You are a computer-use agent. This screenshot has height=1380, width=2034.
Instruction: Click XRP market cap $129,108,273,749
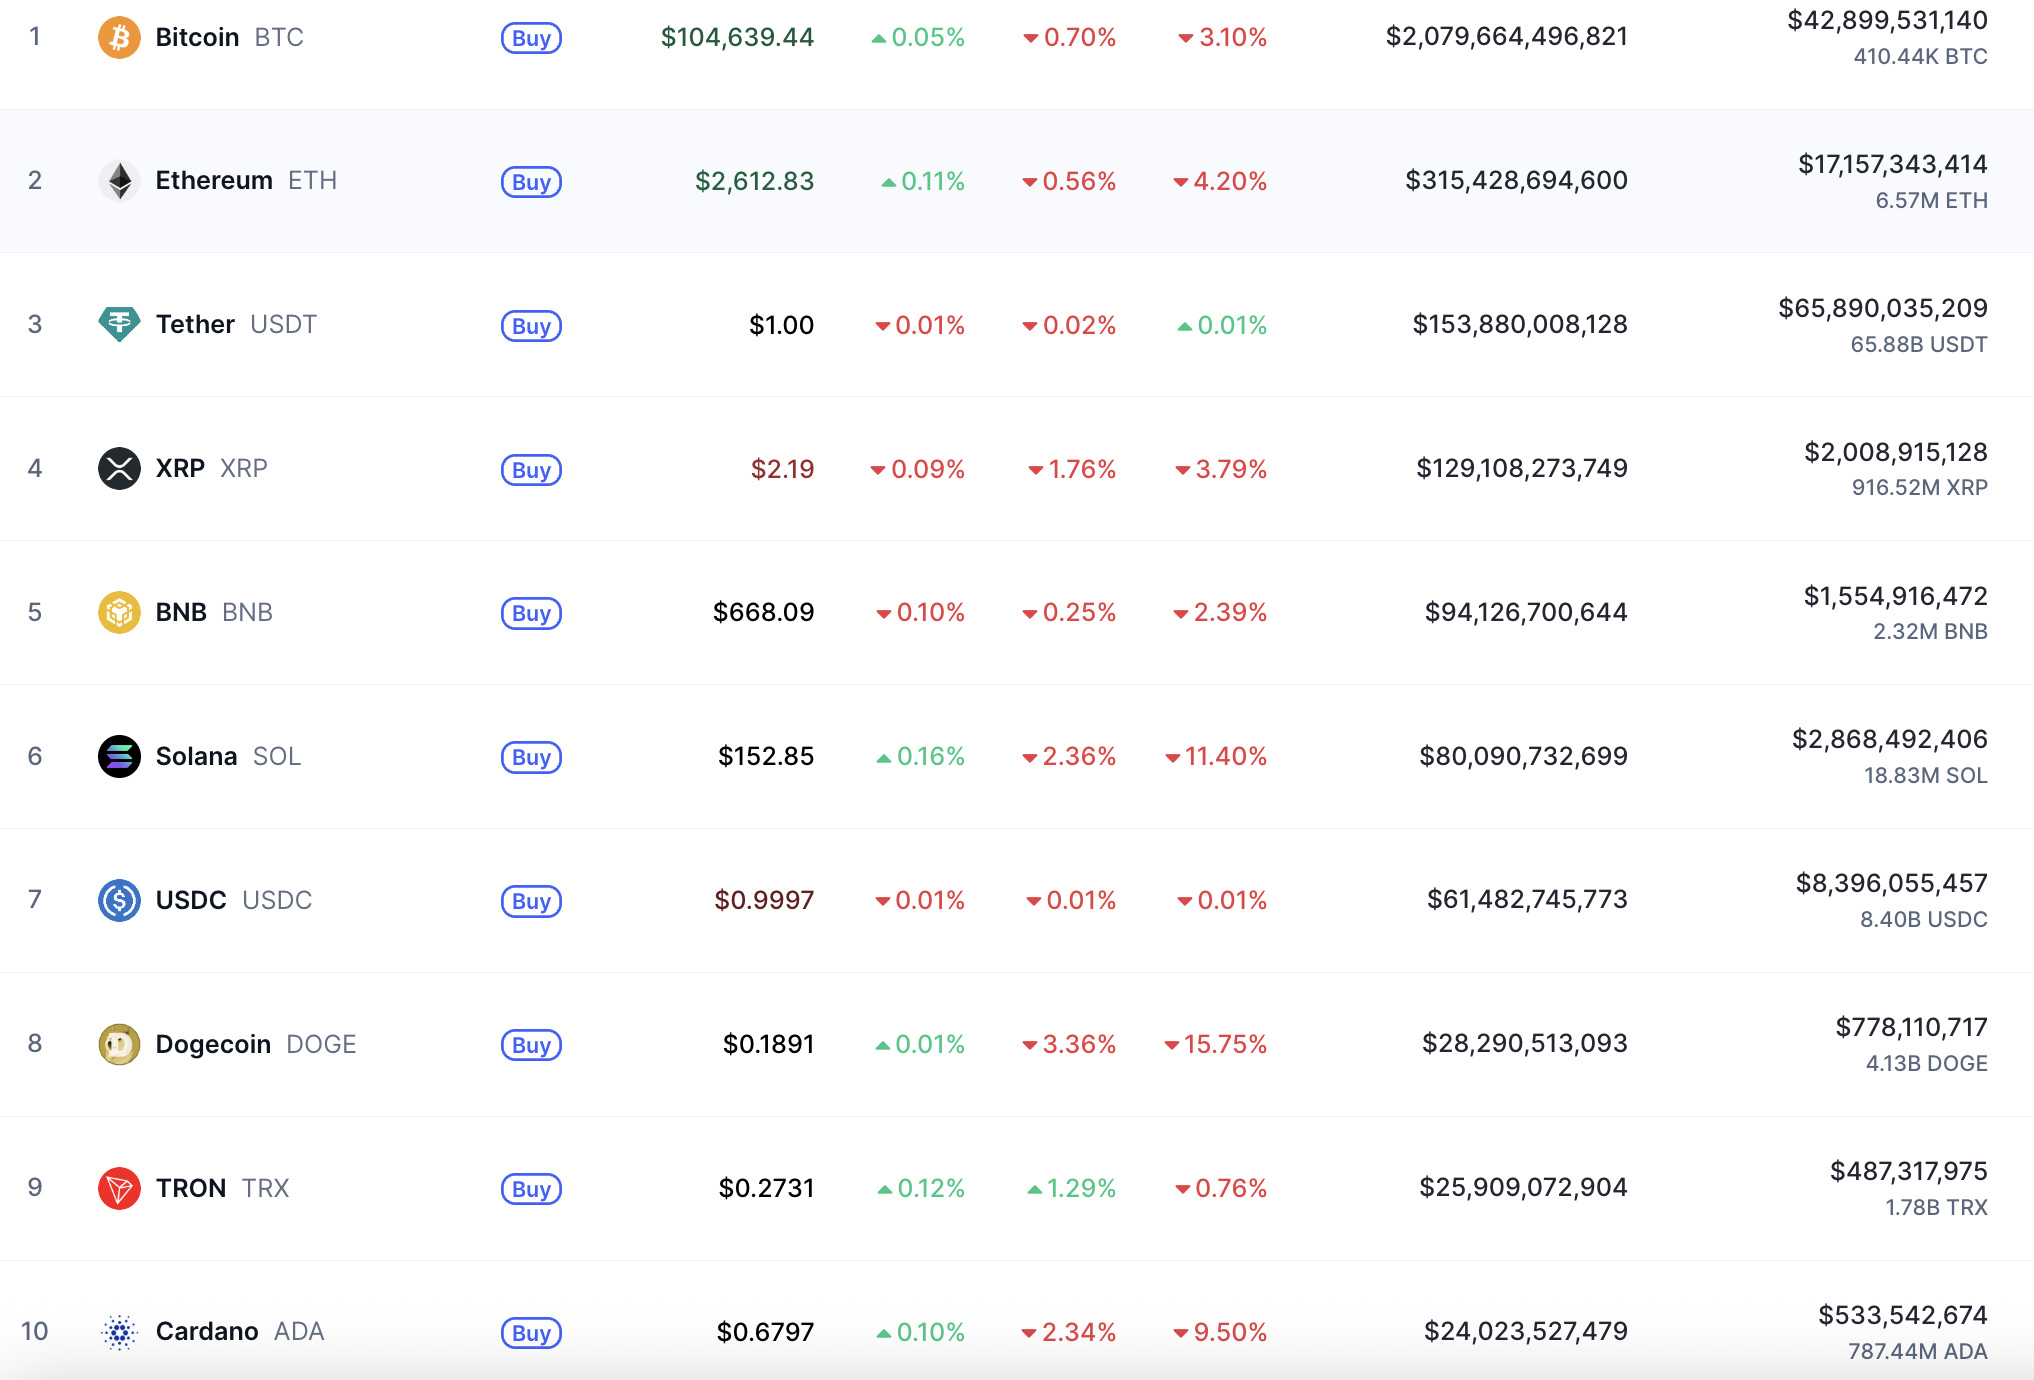[1522, 468]
